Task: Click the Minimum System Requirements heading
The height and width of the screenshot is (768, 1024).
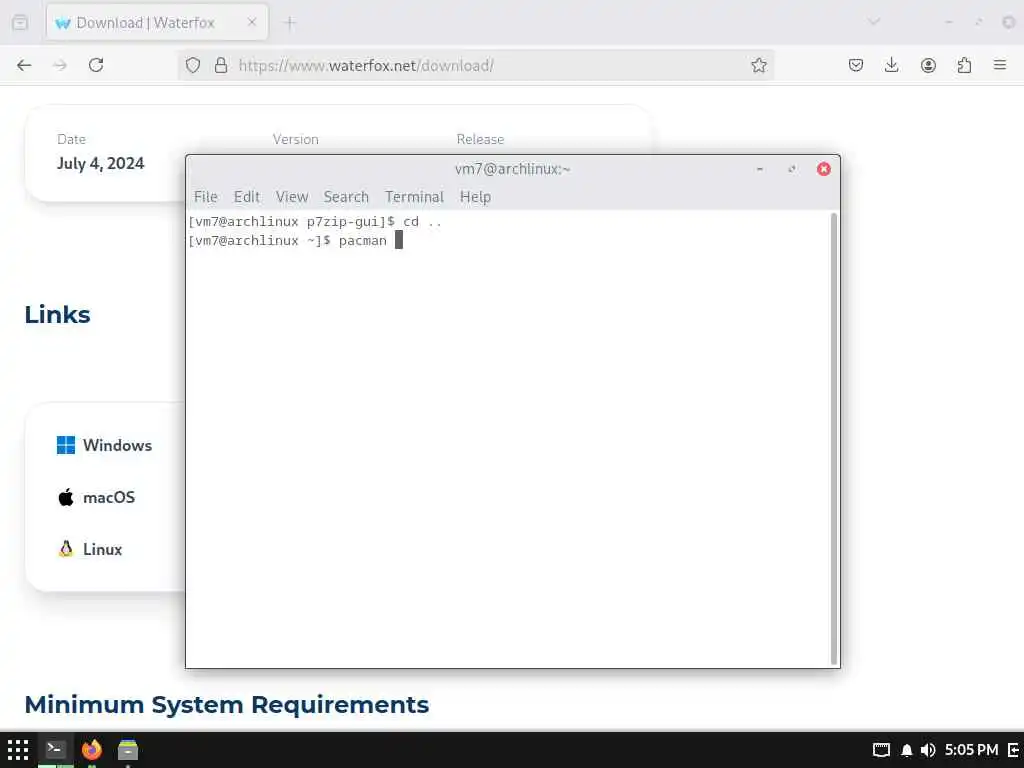Action: coord(227,705)
